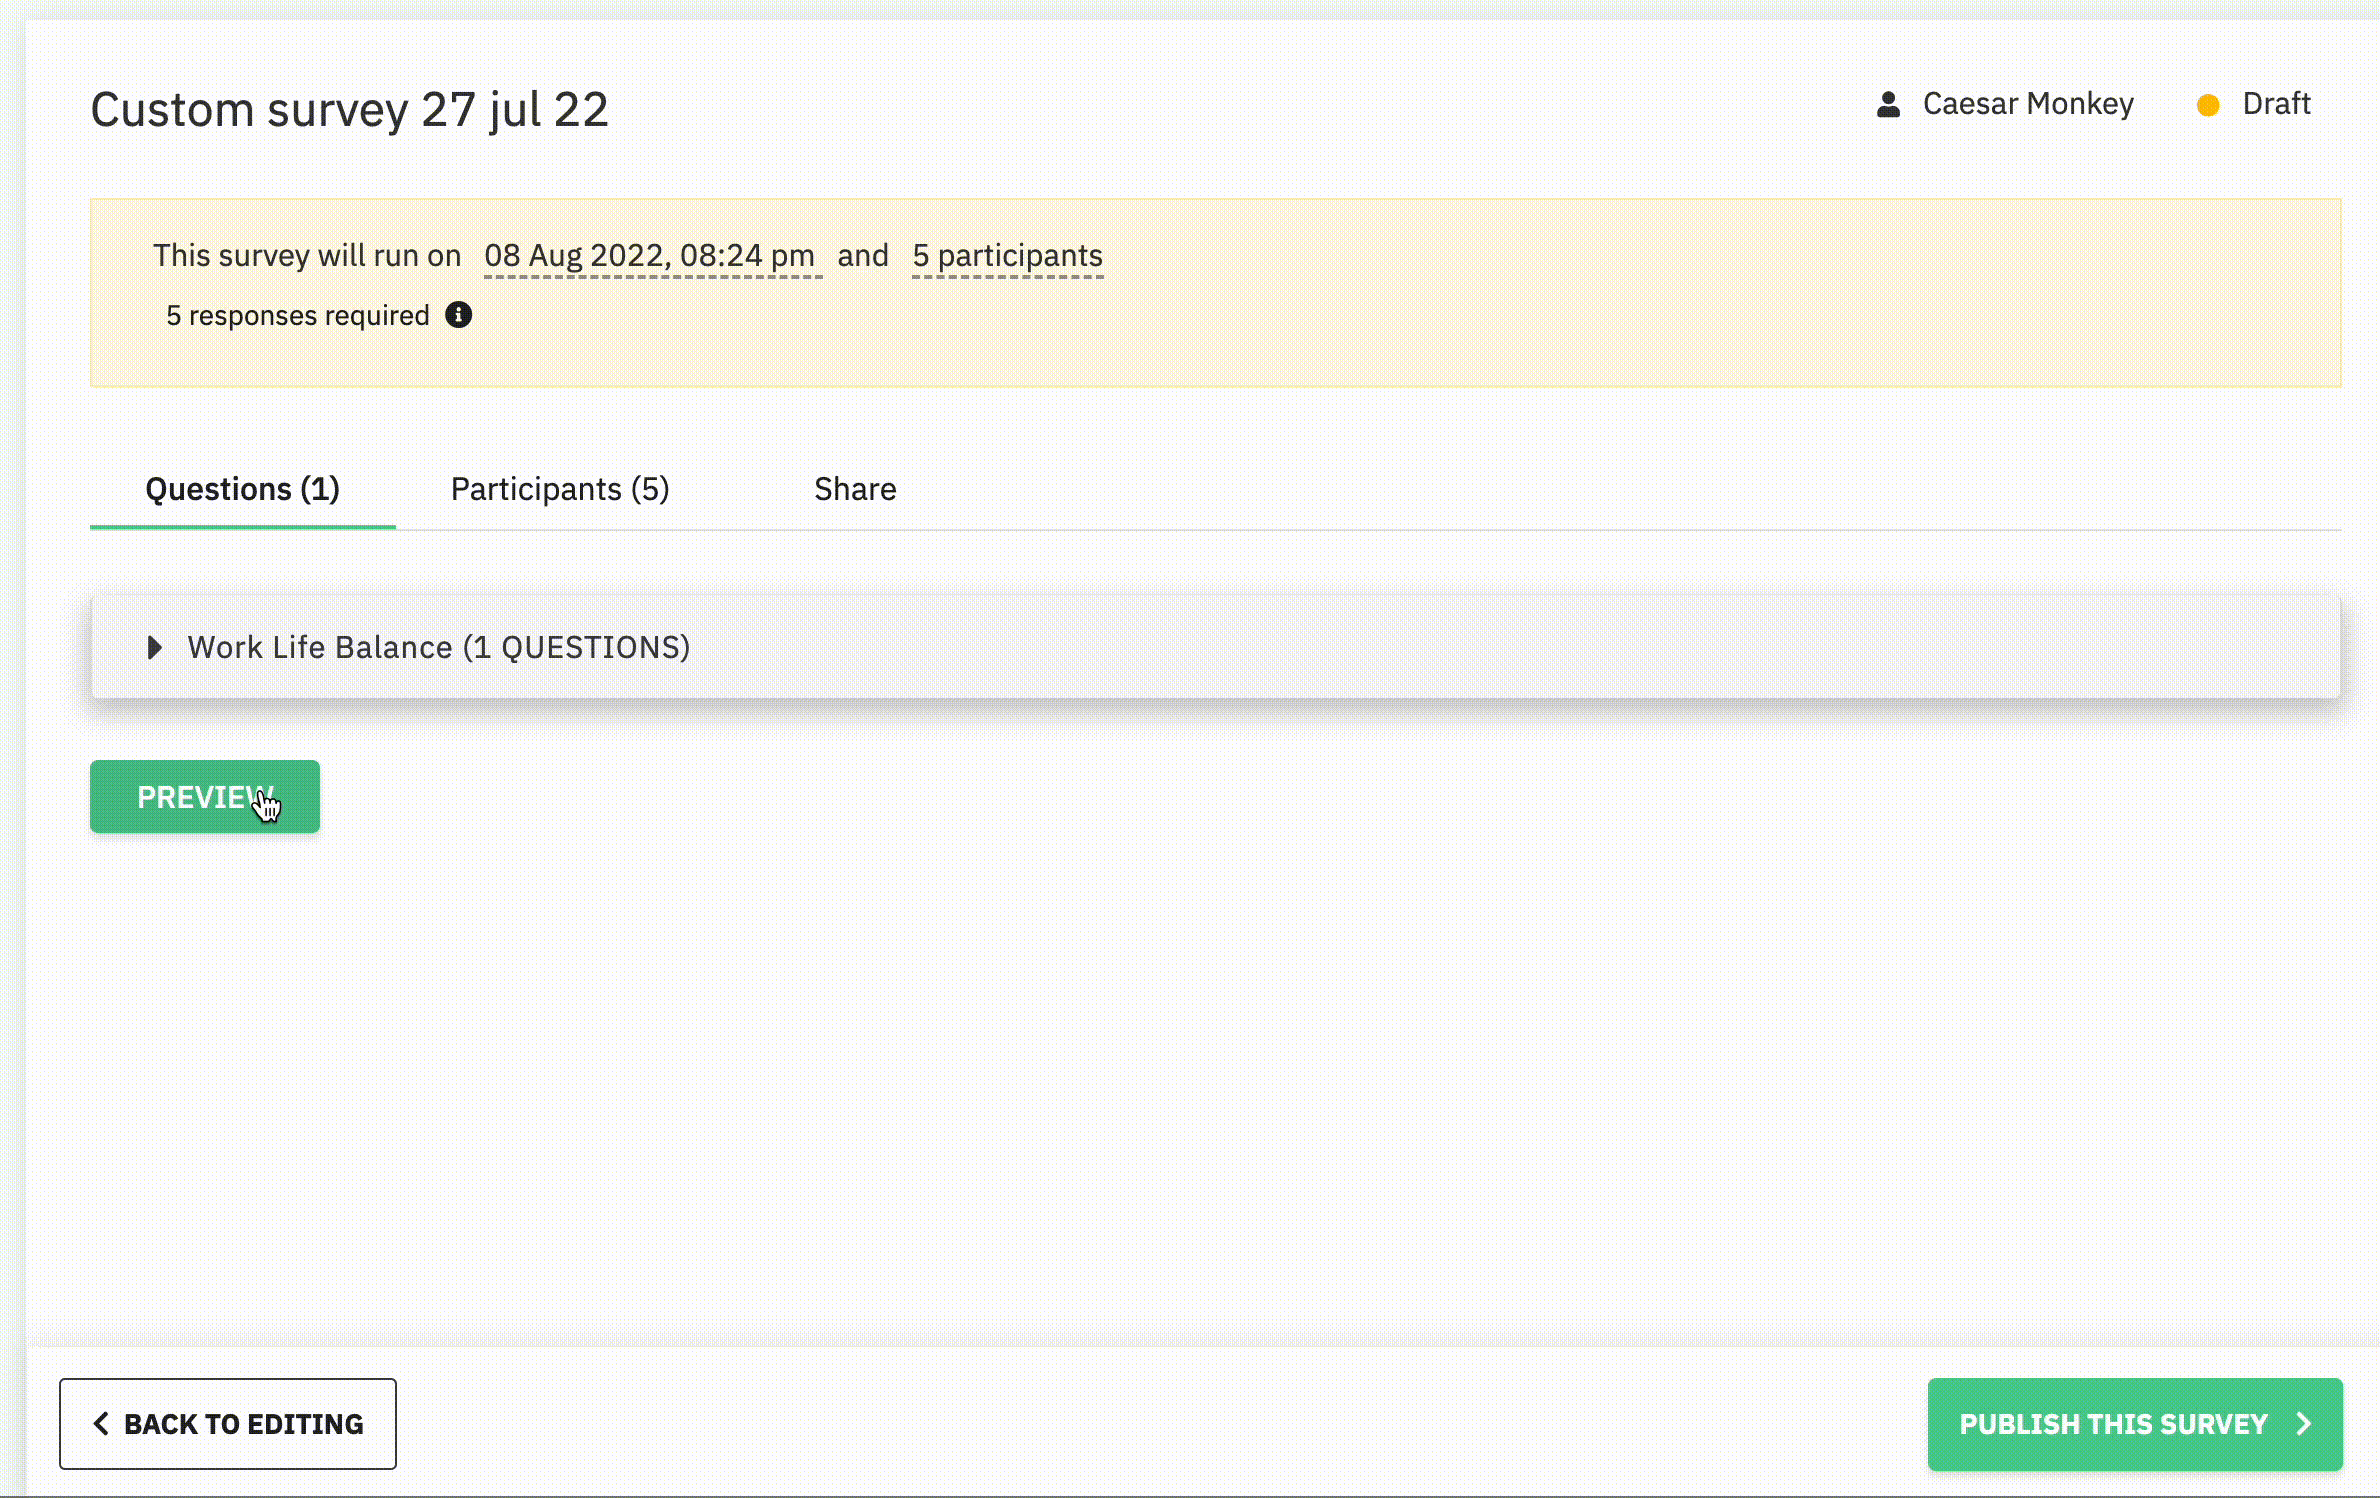Expand the Work Life Balance triangle
The image size is (2380, 1498).
coord(154,648)
